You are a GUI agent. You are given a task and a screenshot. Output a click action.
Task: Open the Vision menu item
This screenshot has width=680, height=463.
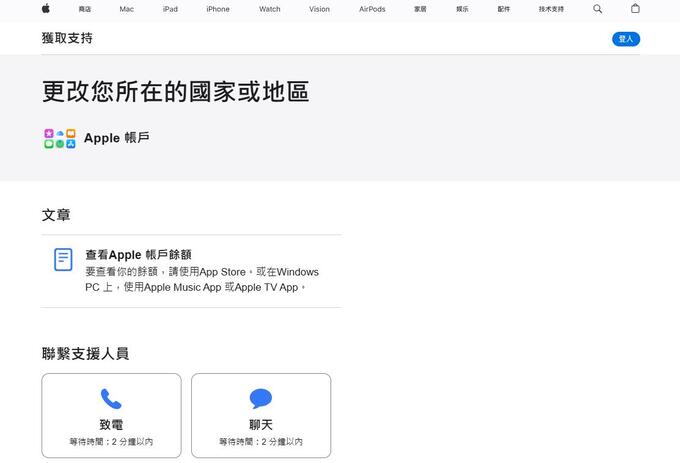tap(319, 9)
